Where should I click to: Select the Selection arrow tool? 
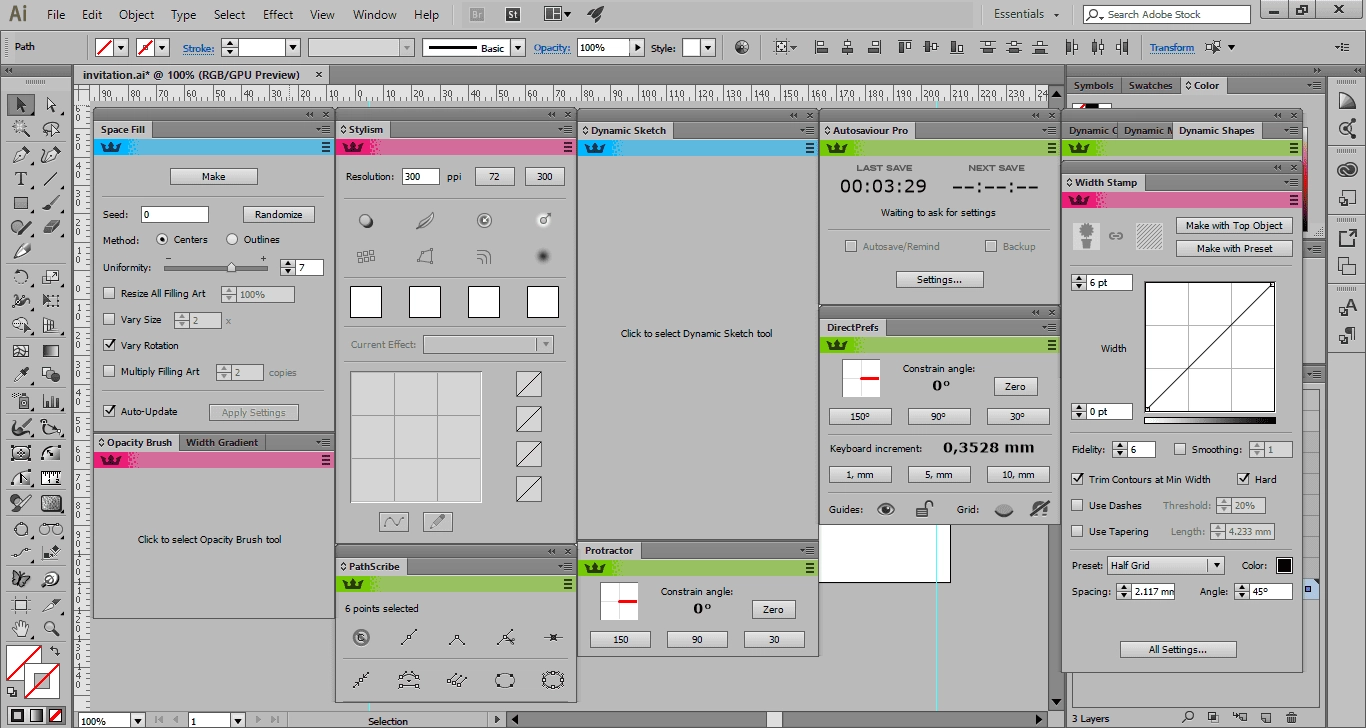coord(21,105)
